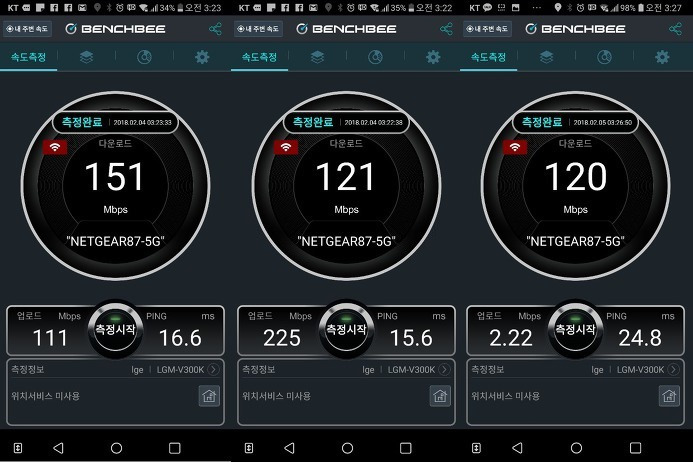This screenshot has height=462, width=693.
Task: Tap Android back button under 151 Mbps screen
Action: point(58,448)
